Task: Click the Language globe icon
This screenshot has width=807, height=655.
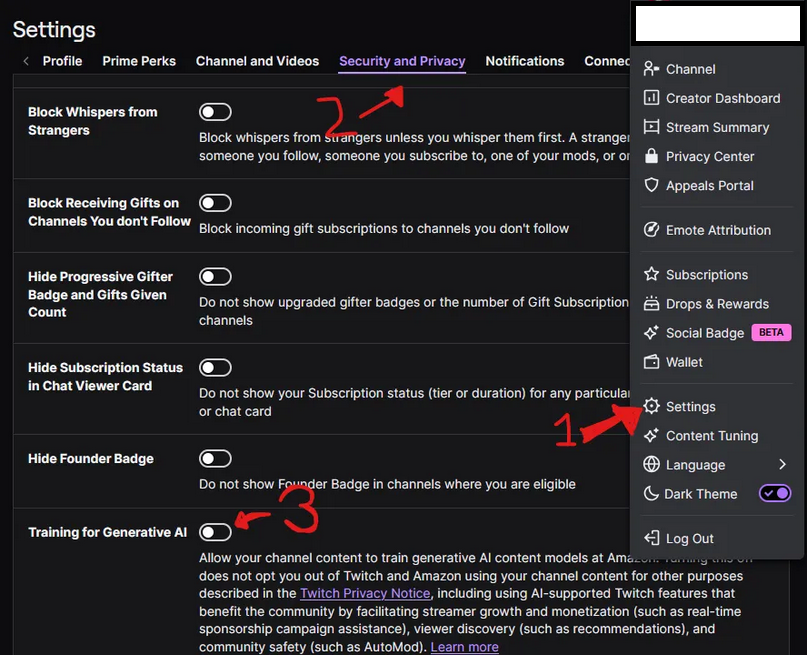Action: [x=651, y=464]
